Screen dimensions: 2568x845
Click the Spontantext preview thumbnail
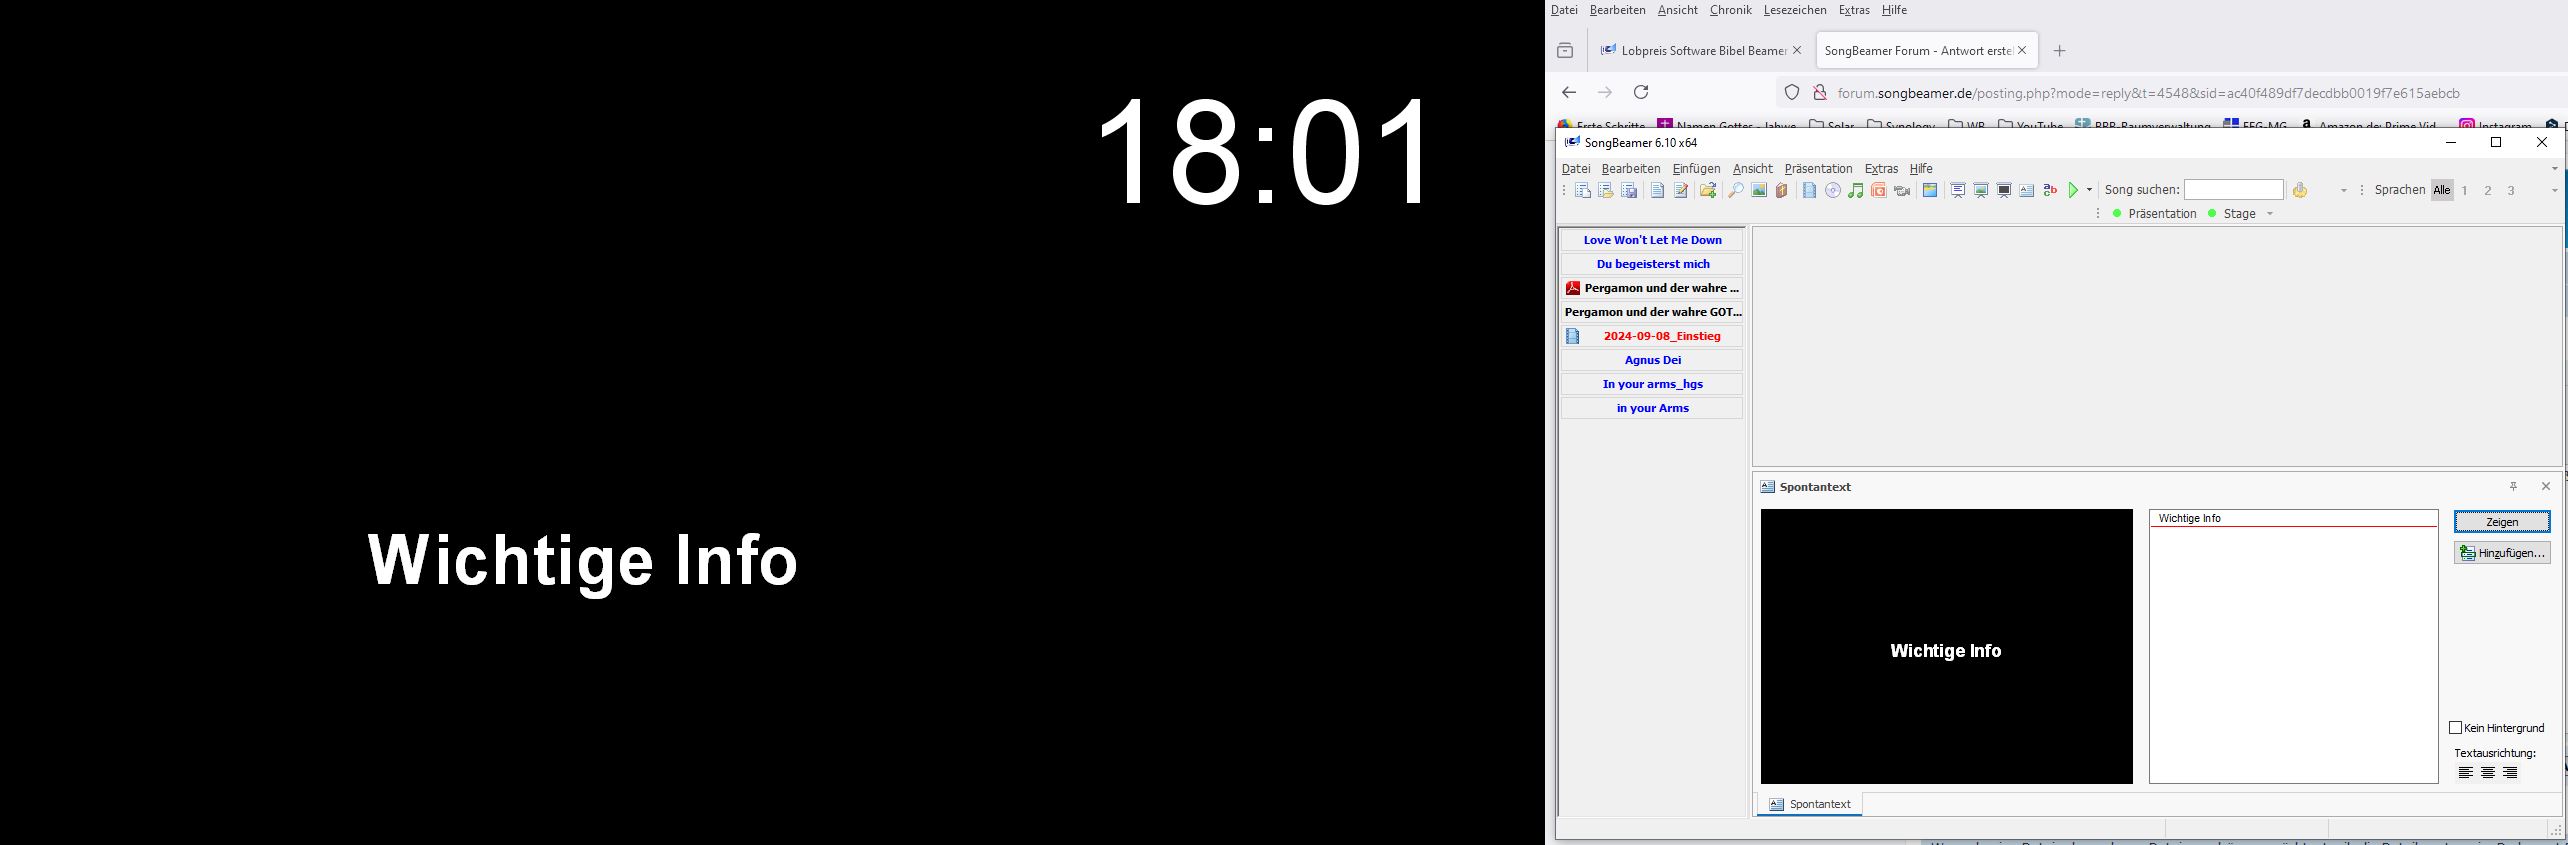1946,646
